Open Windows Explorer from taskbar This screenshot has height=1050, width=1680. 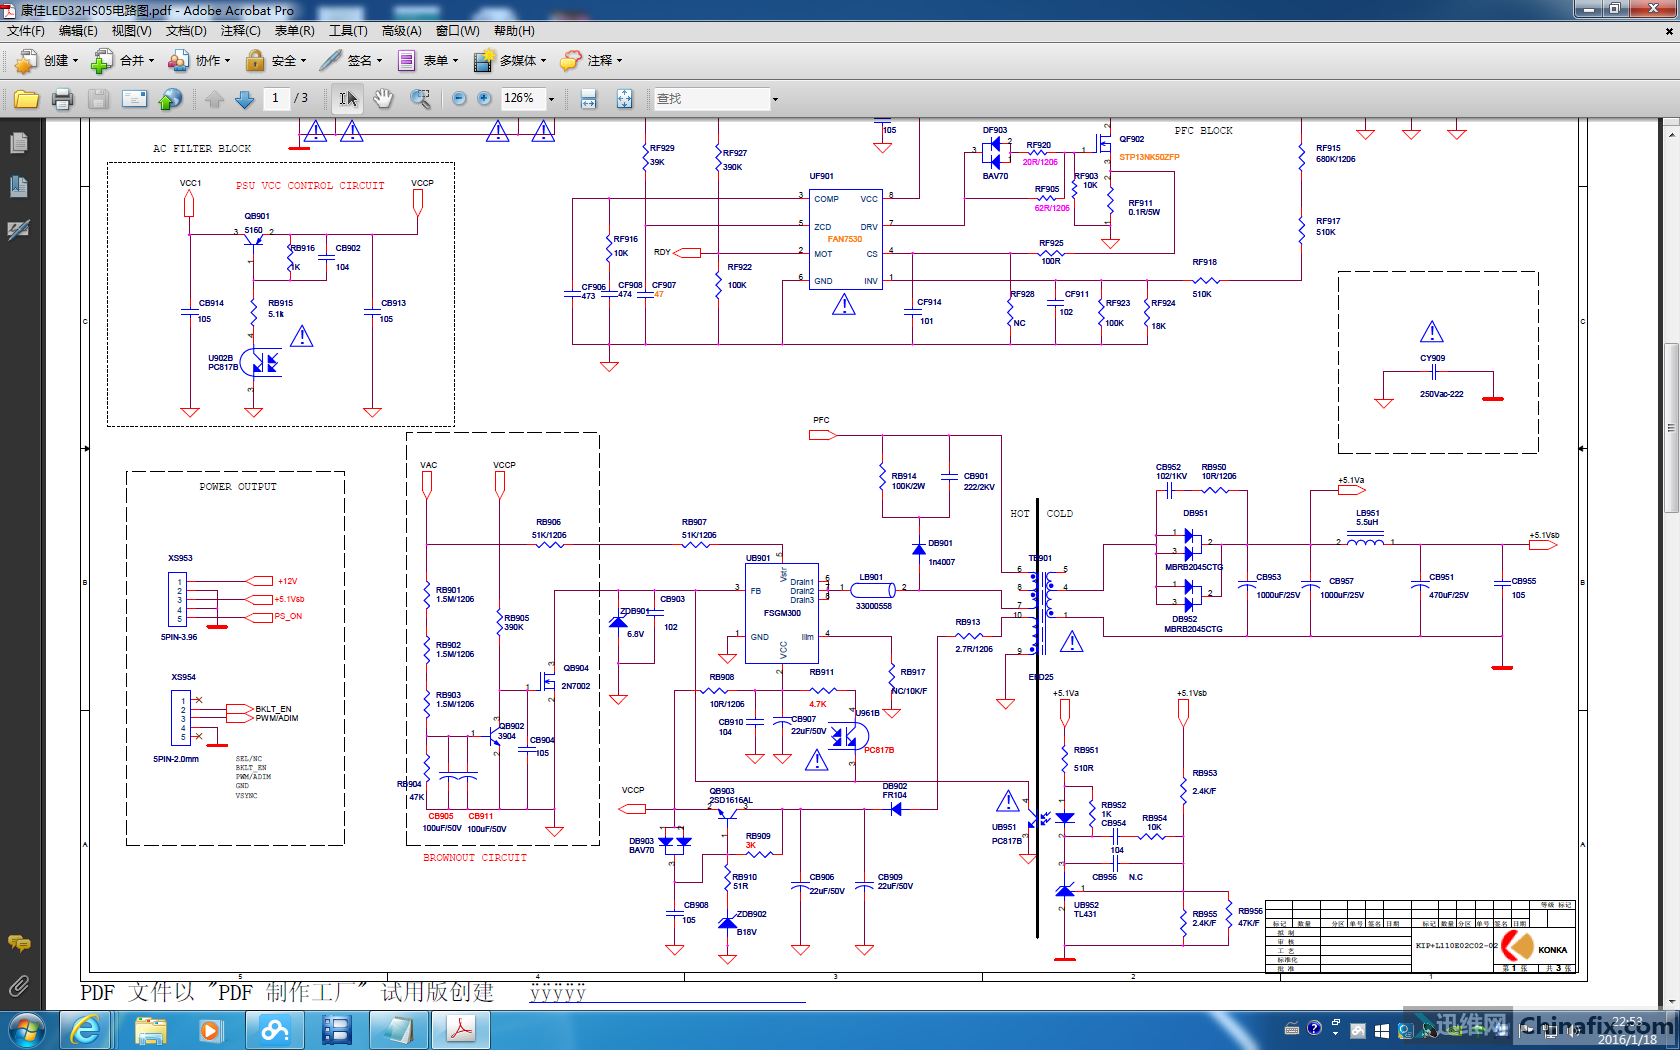tap(151, 1030)
